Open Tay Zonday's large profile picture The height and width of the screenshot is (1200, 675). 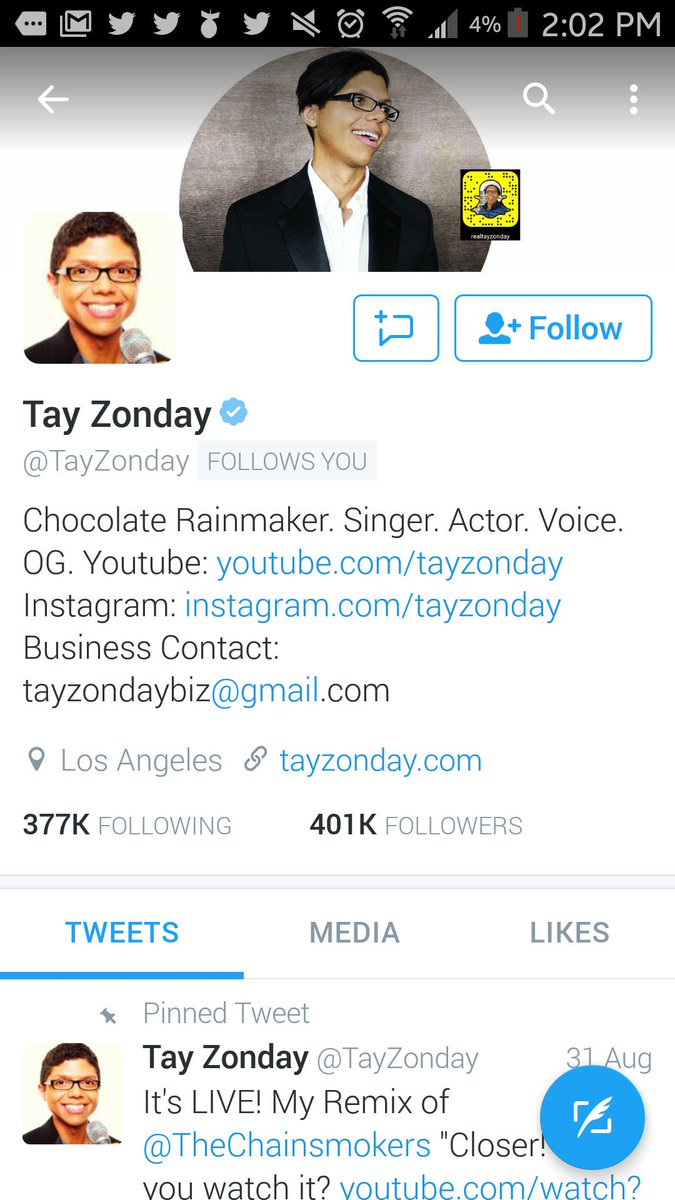pos(99,287)
